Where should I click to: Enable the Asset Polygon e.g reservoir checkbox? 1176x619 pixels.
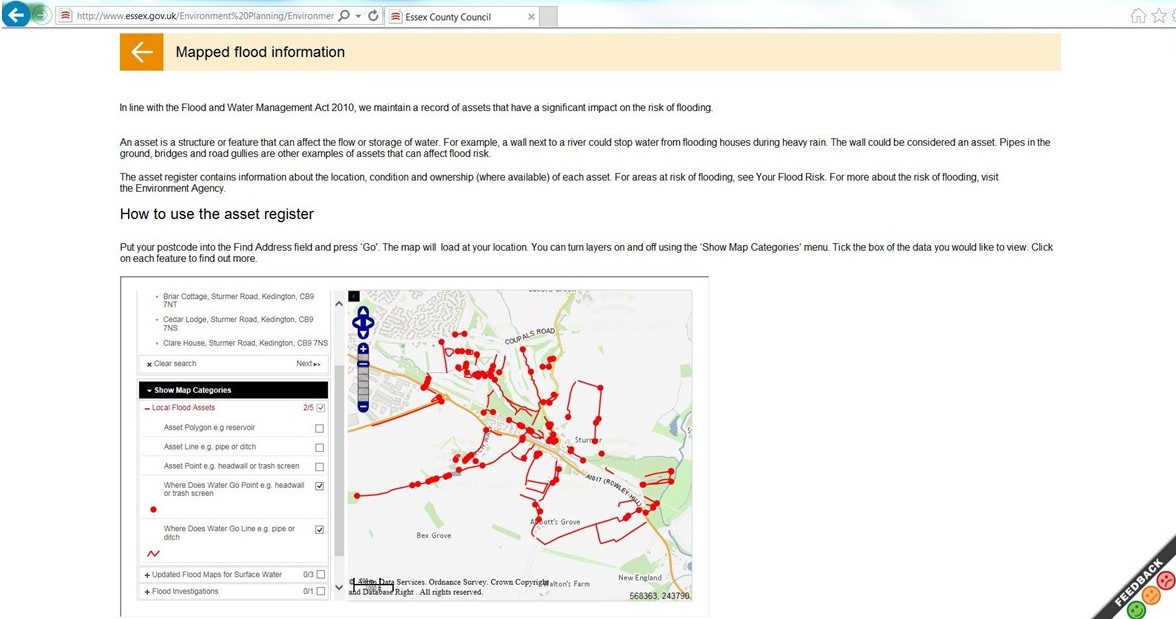click(318, 427)
